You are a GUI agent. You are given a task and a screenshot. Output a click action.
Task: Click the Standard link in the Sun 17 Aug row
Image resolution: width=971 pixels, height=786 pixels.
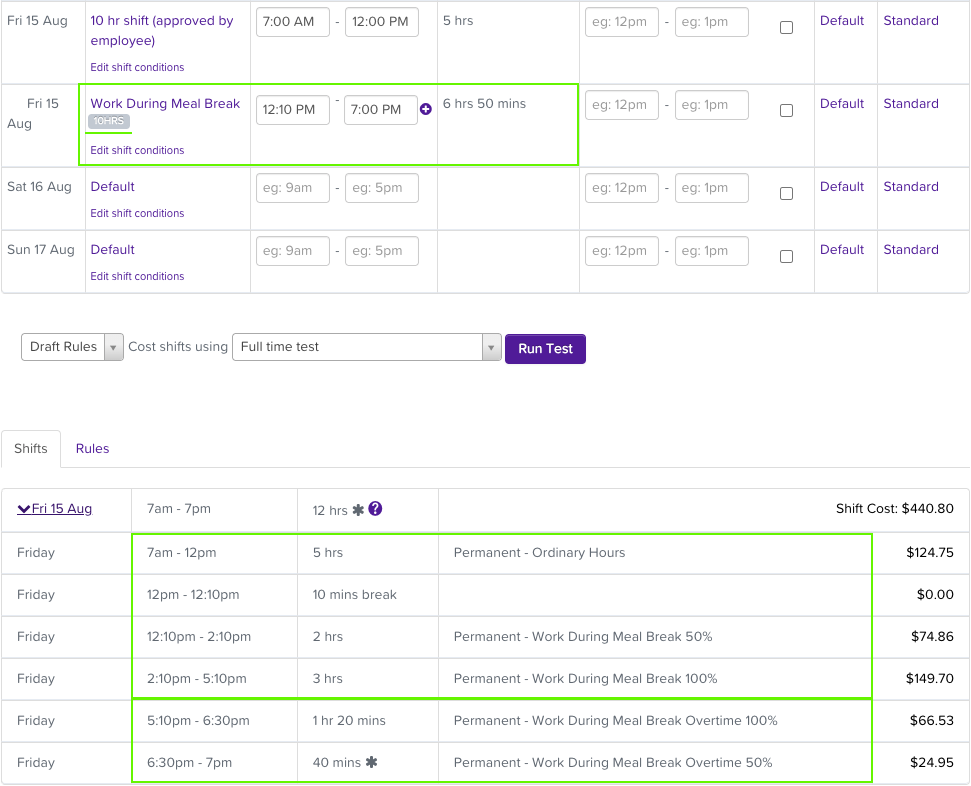910,250
